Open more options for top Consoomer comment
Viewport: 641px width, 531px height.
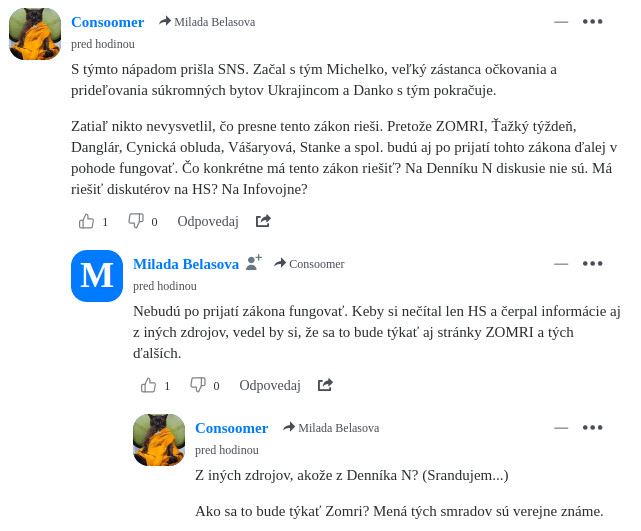593,21
